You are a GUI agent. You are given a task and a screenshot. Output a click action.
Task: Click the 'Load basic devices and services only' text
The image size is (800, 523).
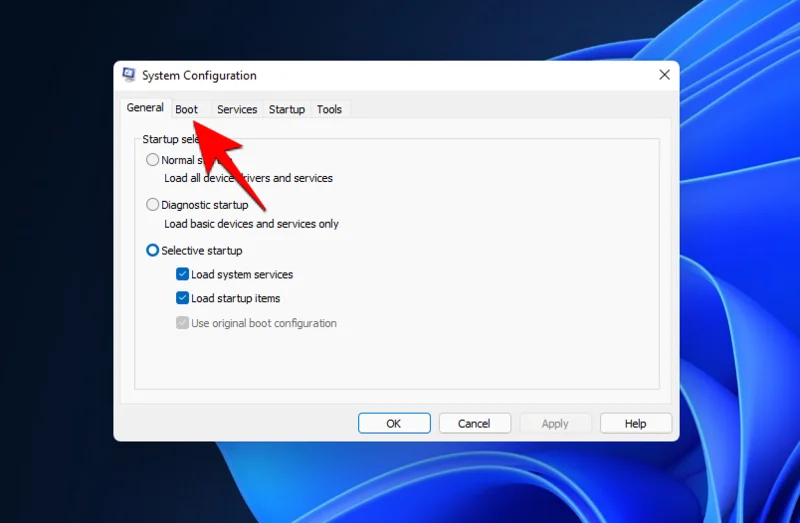(x=252, y=224)
